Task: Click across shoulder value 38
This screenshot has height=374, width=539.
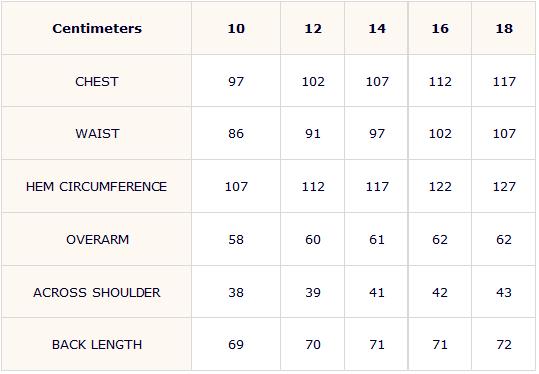Action: point(236,293)
